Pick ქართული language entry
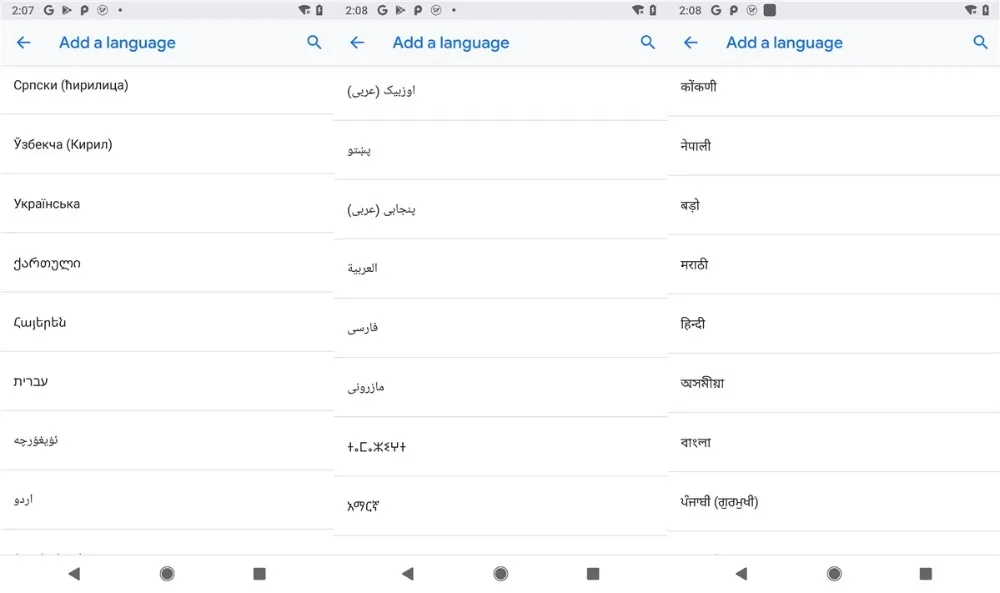This screenshot has height=593, width=1000. (166, 263)
